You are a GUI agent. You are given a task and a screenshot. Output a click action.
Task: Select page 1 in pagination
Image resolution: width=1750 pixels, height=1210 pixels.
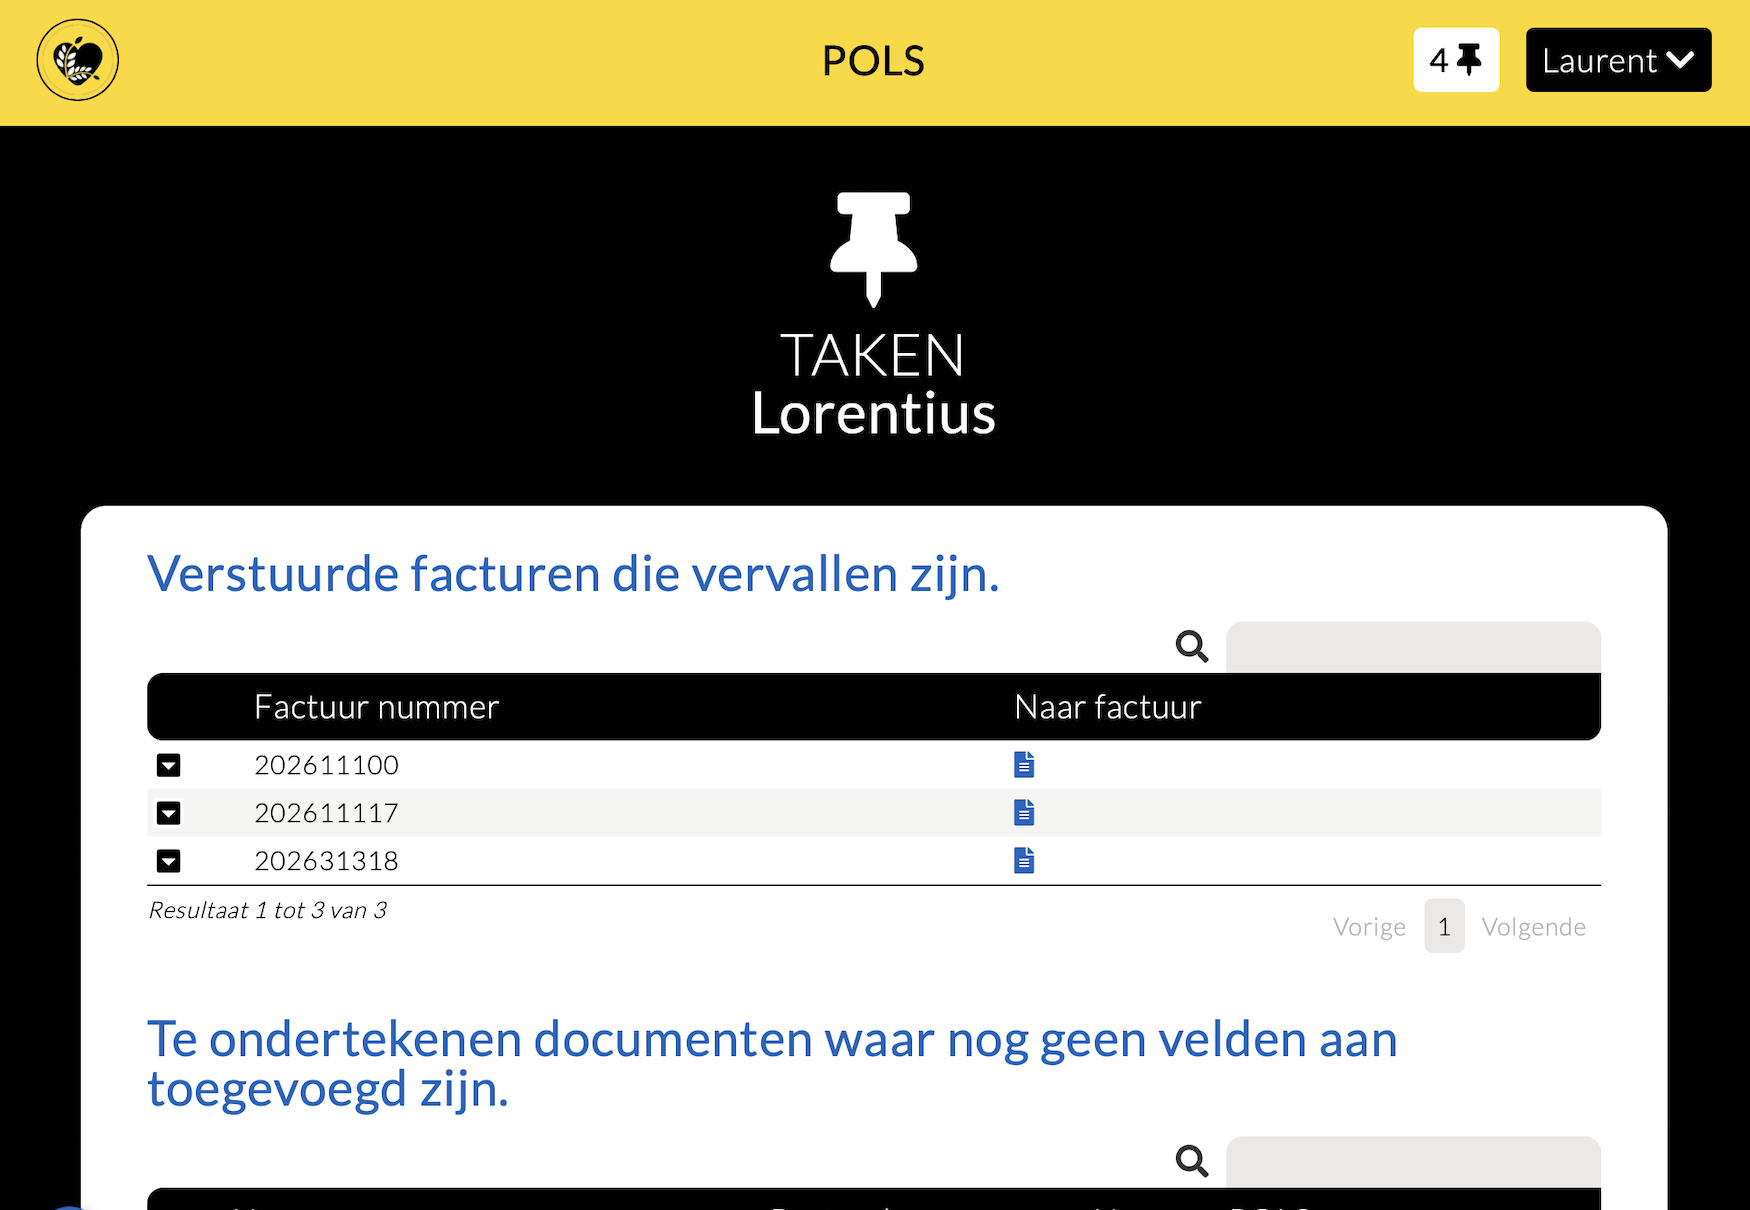coord(1444,926)
